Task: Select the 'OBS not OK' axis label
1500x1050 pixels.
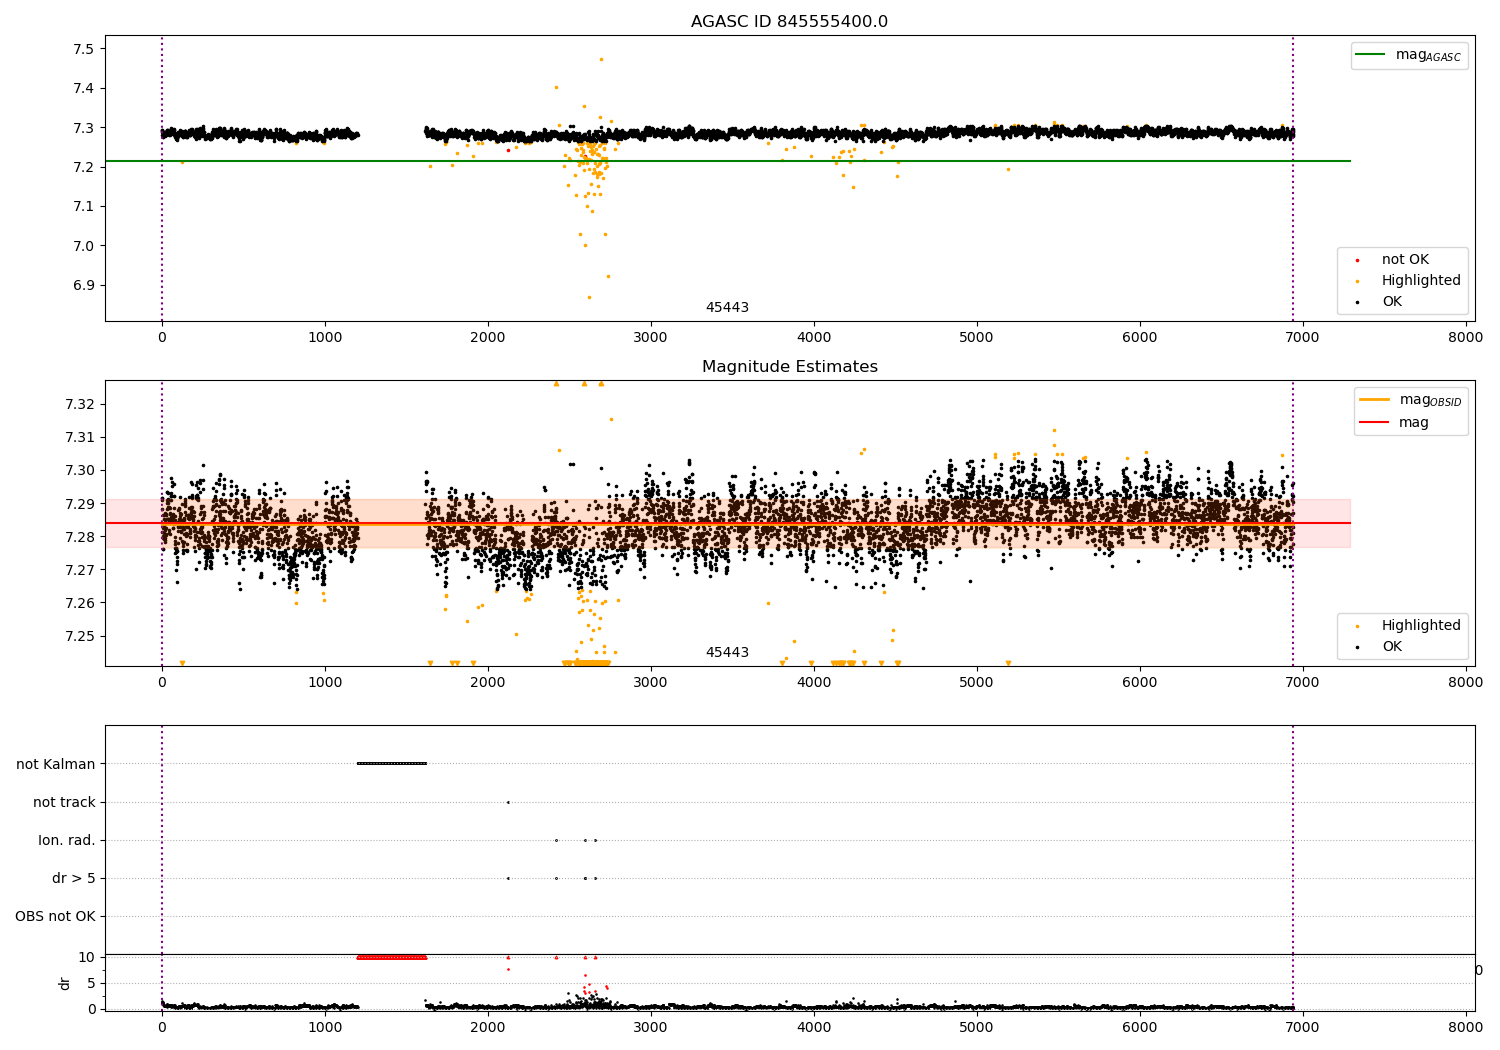Action: (x=55, y=916)
